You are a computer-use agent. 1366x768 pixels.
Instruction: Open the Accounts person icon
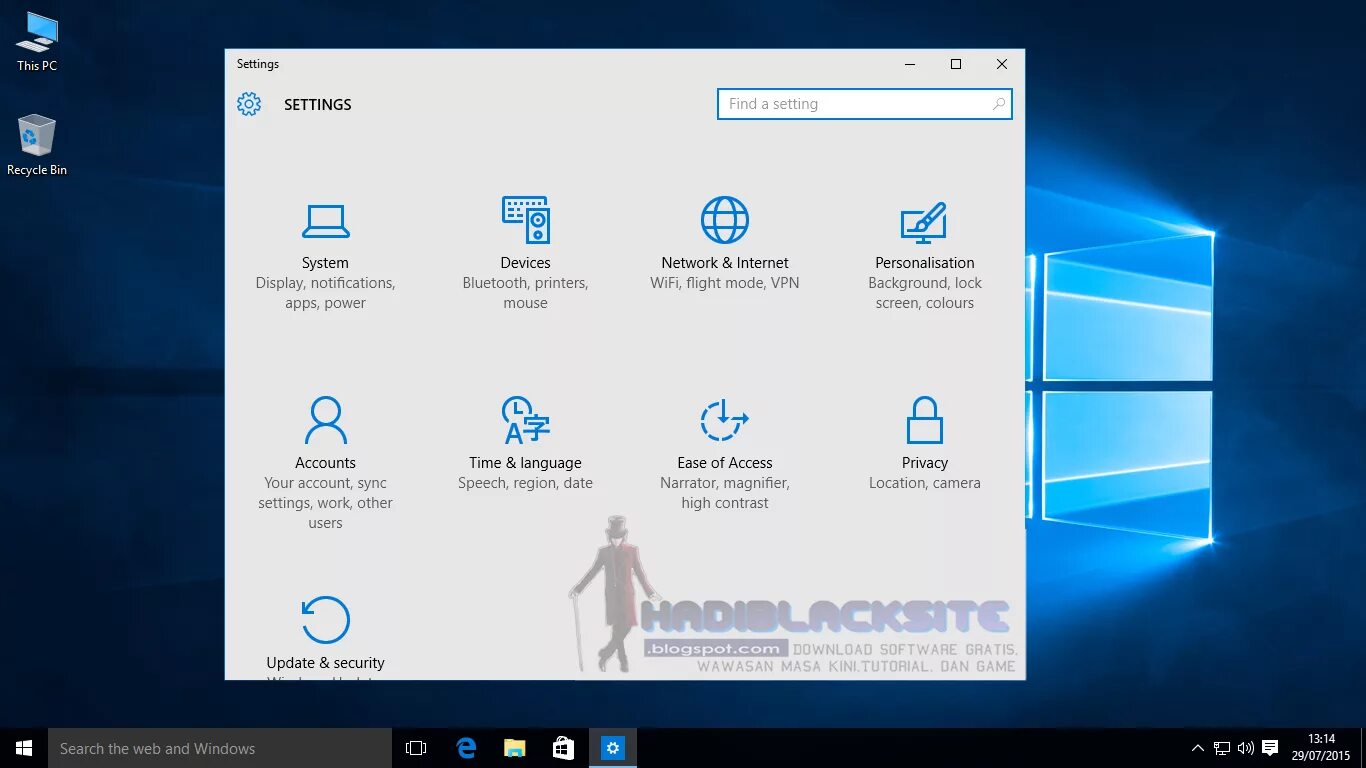325,420
